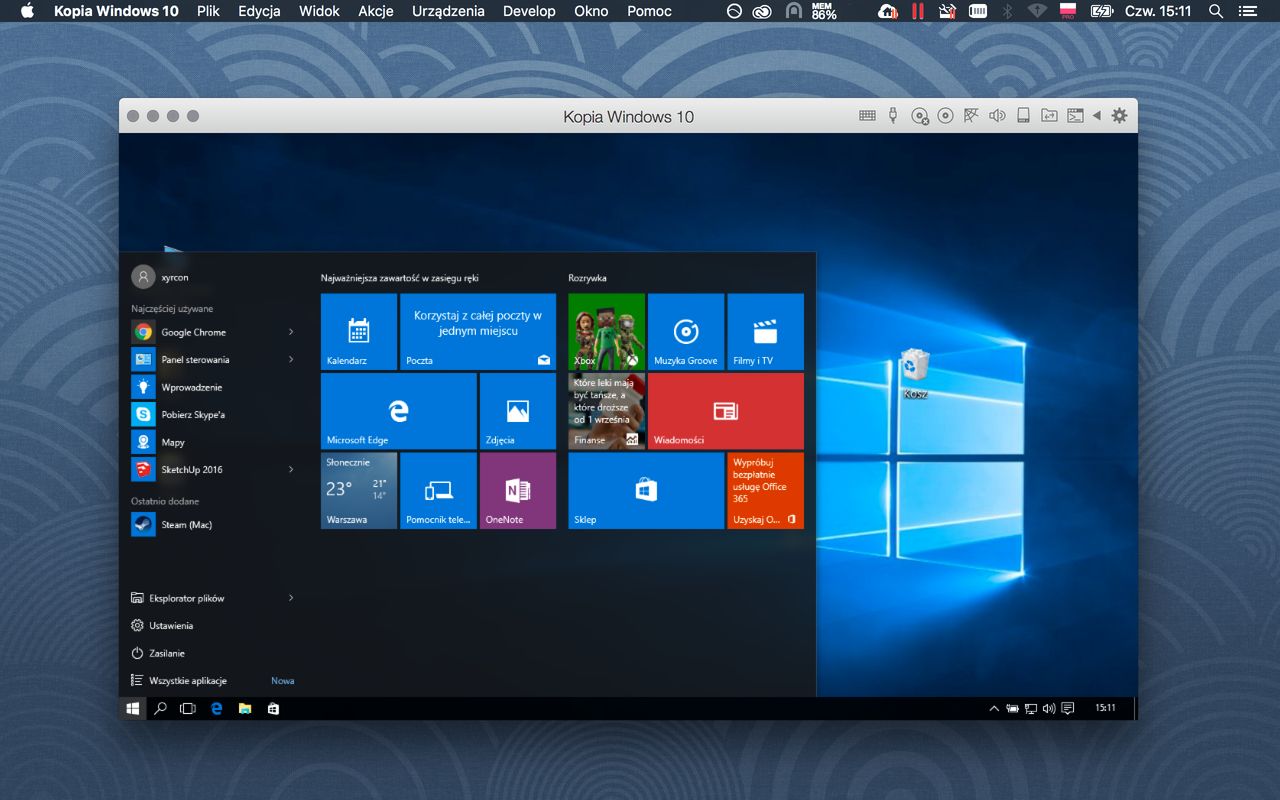Open the Zdjęcia photos tile
The width and height of the screenshot is (1280, 800).
tap(517, 411)
